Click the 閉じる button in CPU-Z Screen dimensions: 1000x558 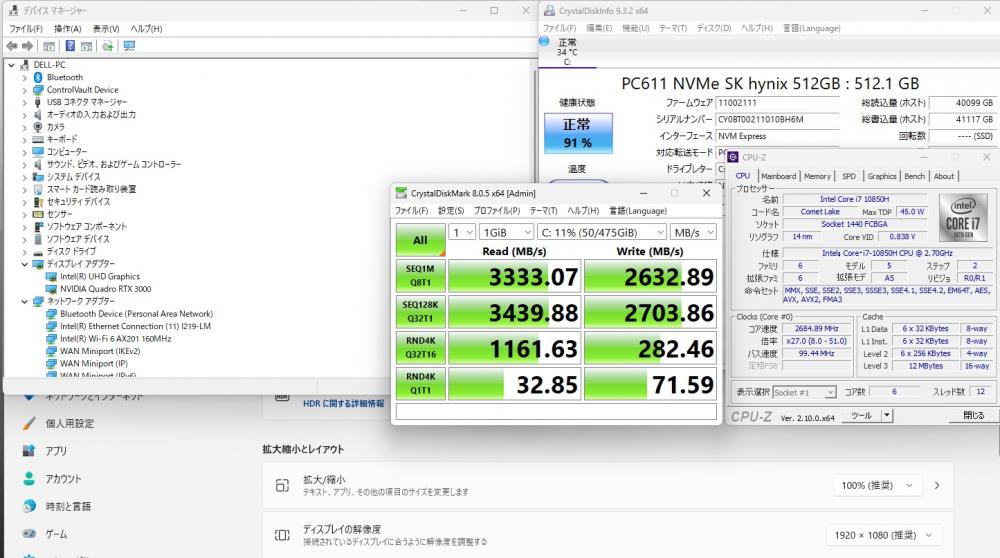pyautogui.click(x=973, y=415)
